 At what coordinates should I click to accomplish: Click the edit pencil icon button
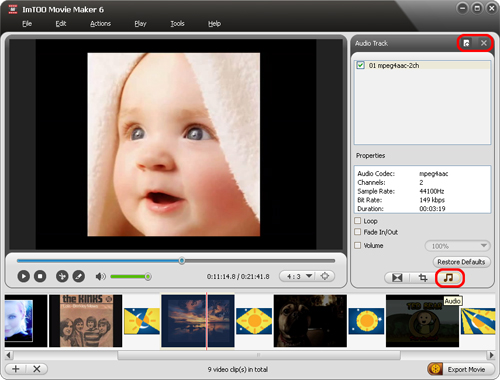click(x=79, y=276)
